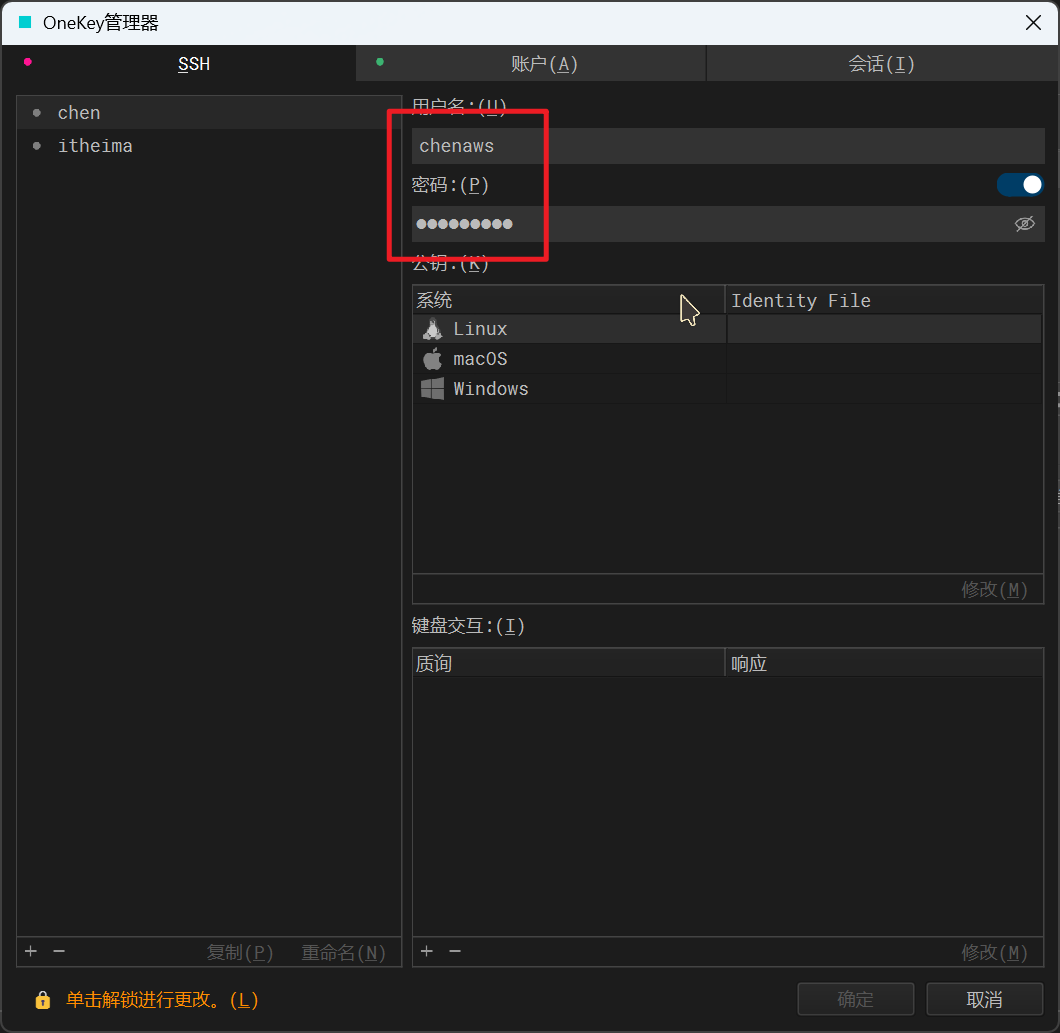
Task: Select the chen entry in list
Action: [209, 112]
